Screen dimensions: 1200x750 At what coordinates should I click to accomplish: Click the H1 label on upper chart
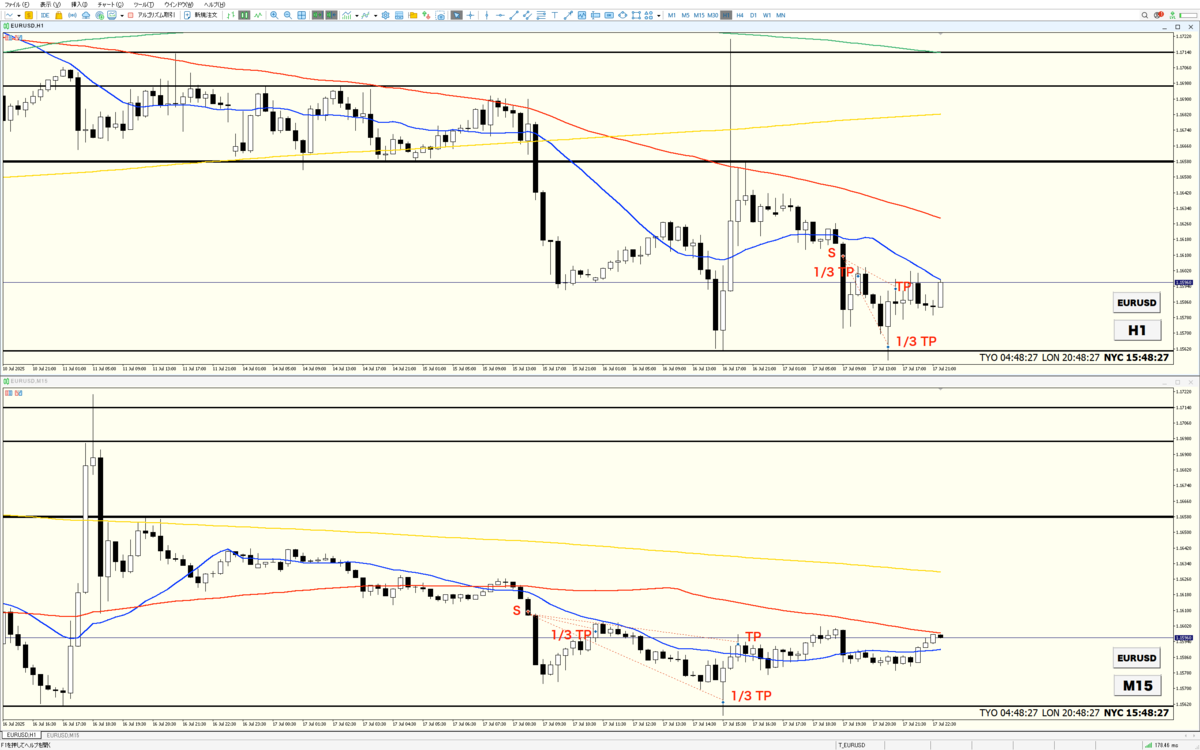point(1137,329)
